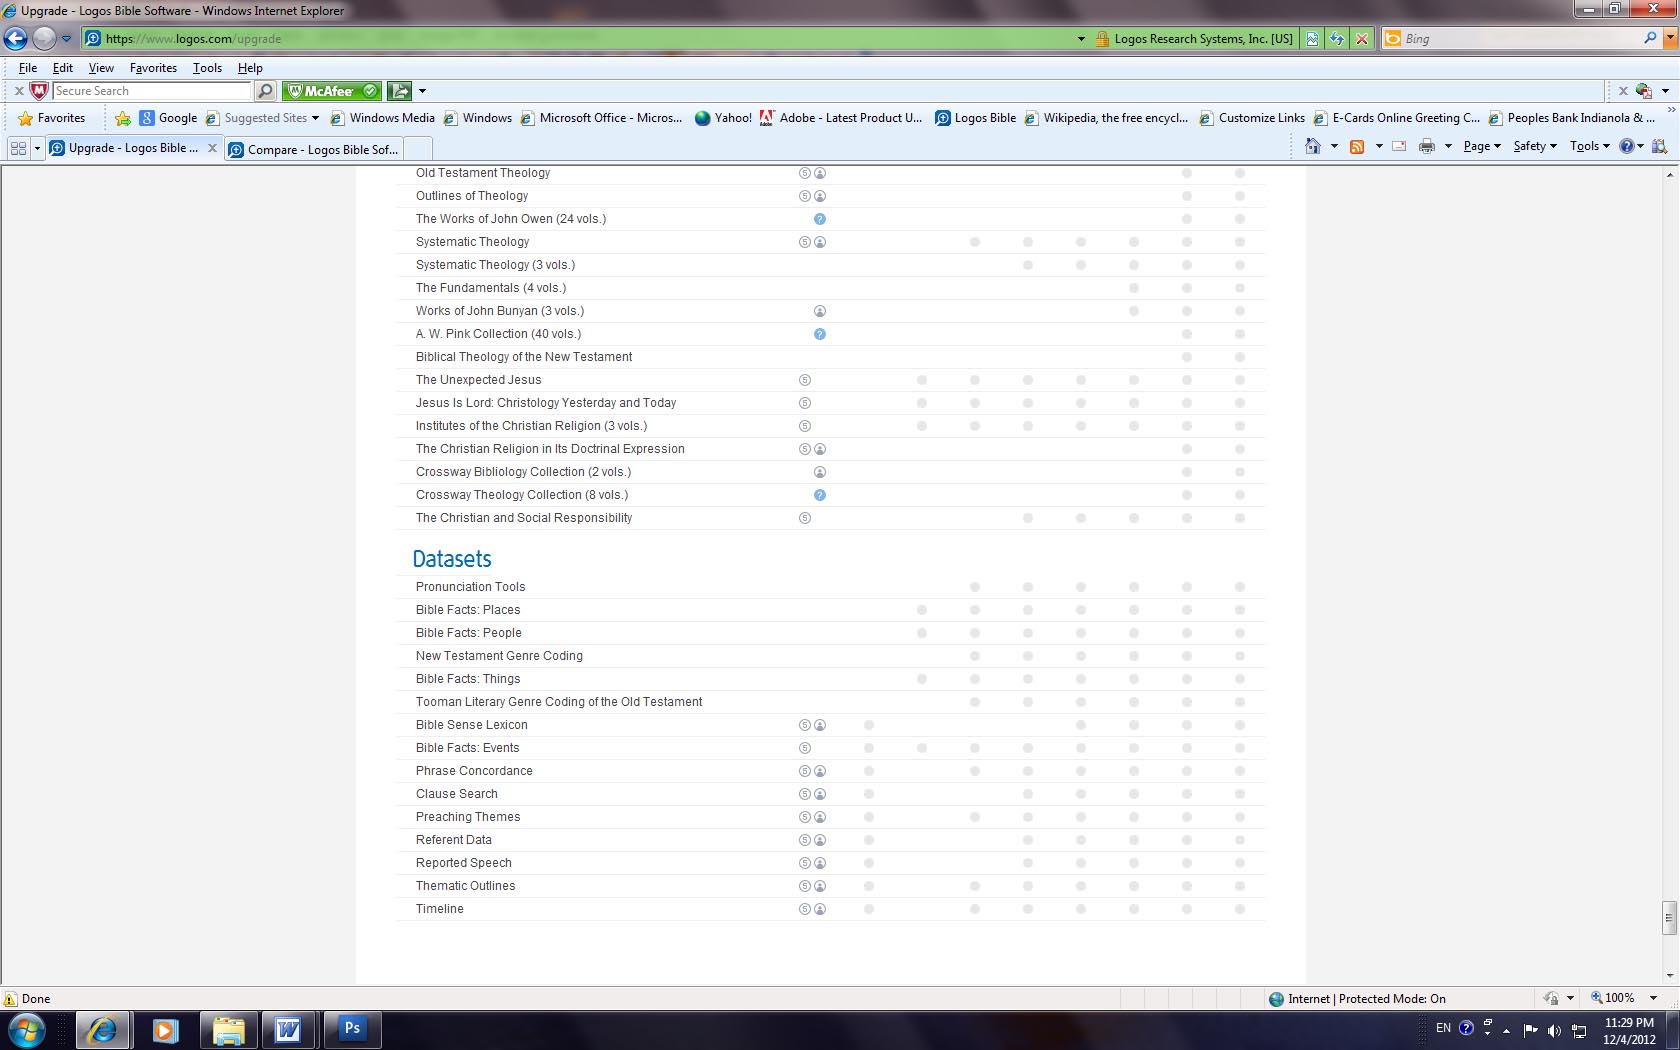The image size is (1680, 1050).
Task: Click the Quick Tabs grid icon
Action: [x=18, y=148]
